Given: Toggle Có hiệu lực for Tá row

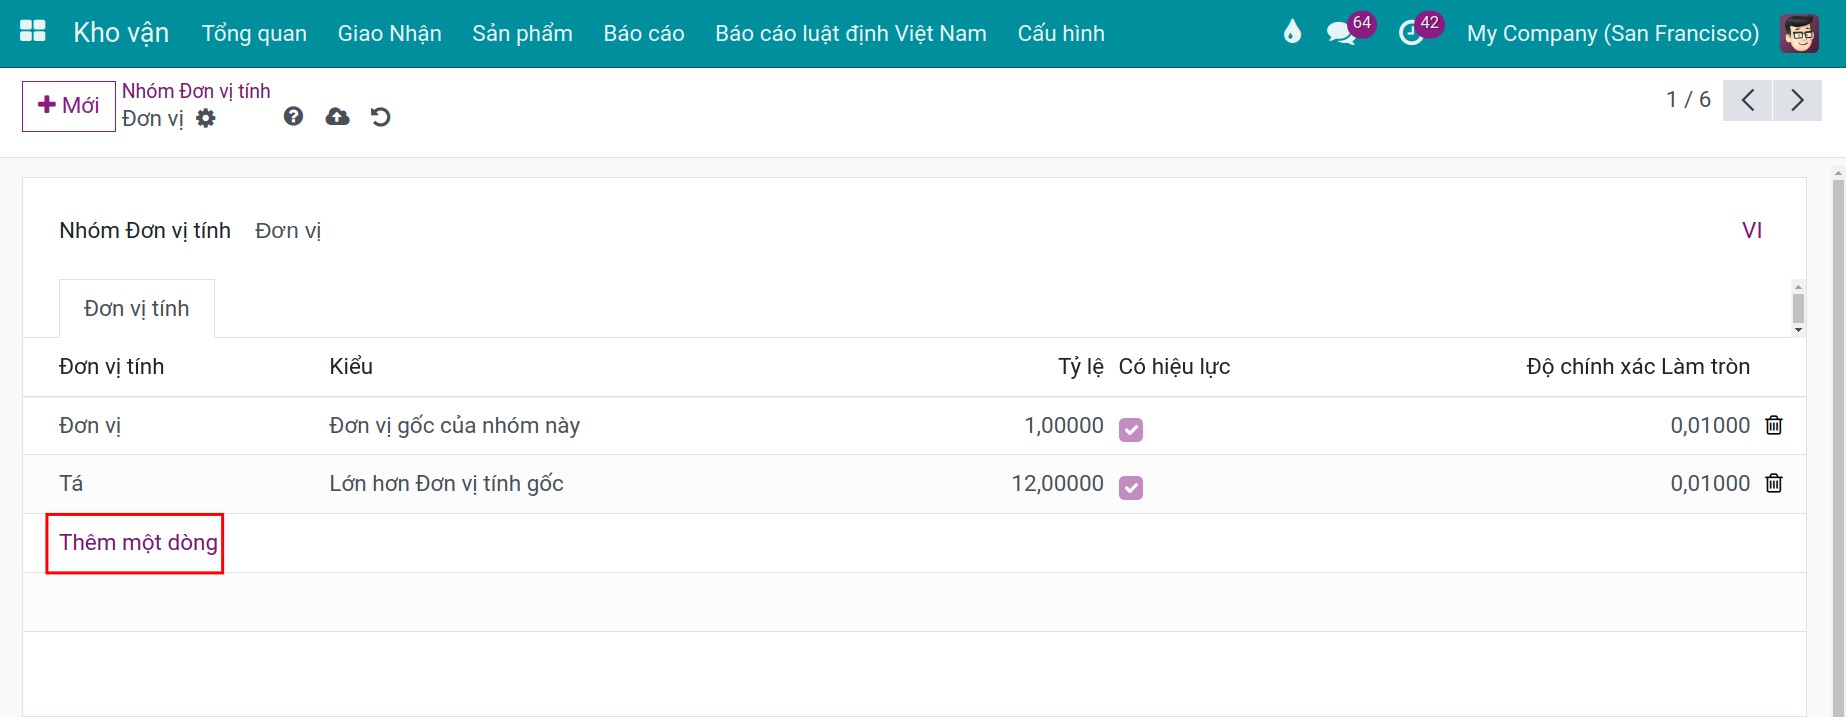Looking at the screenshot, I should 1131,487.
